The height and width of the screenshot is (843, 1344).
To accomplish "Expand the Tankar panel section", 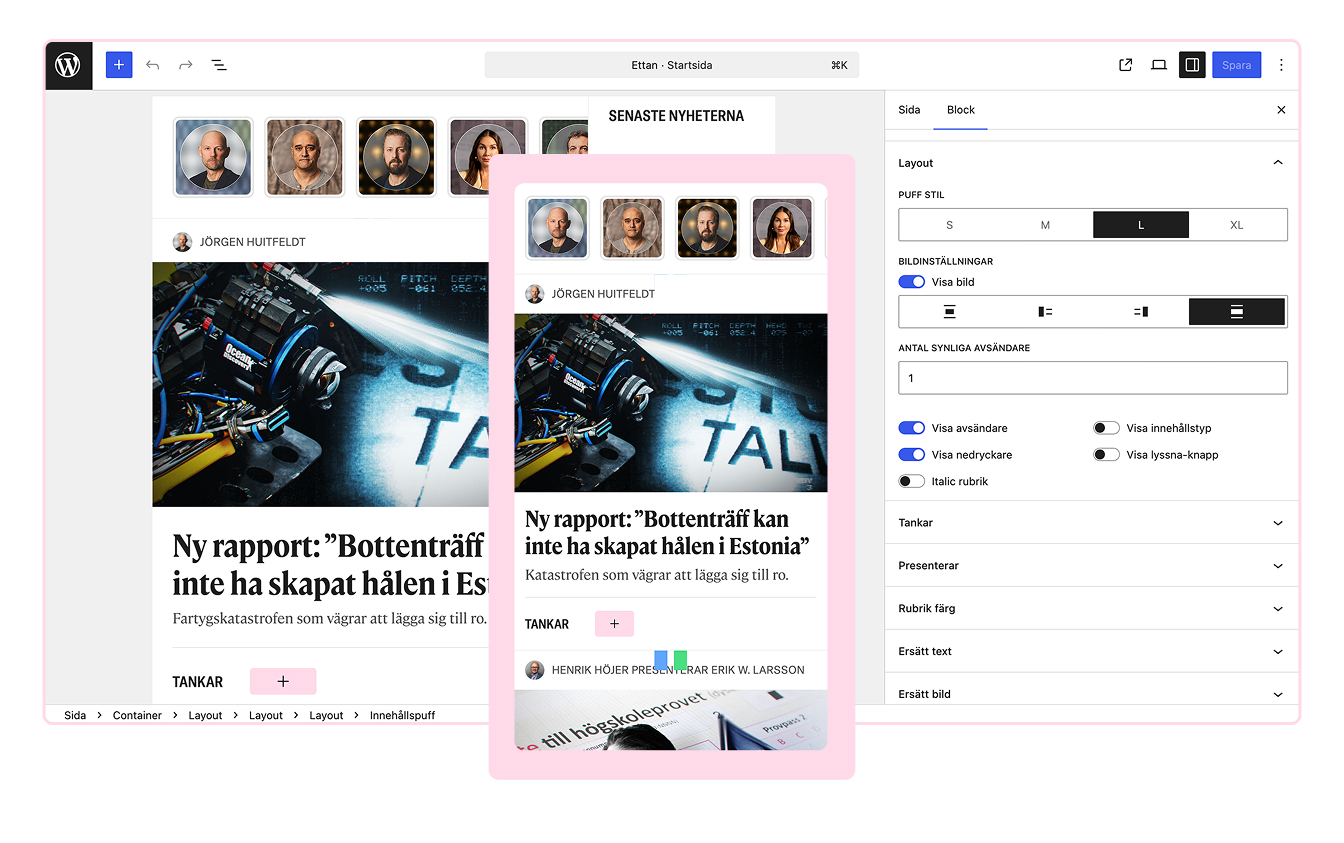I will click(1091, 523).
